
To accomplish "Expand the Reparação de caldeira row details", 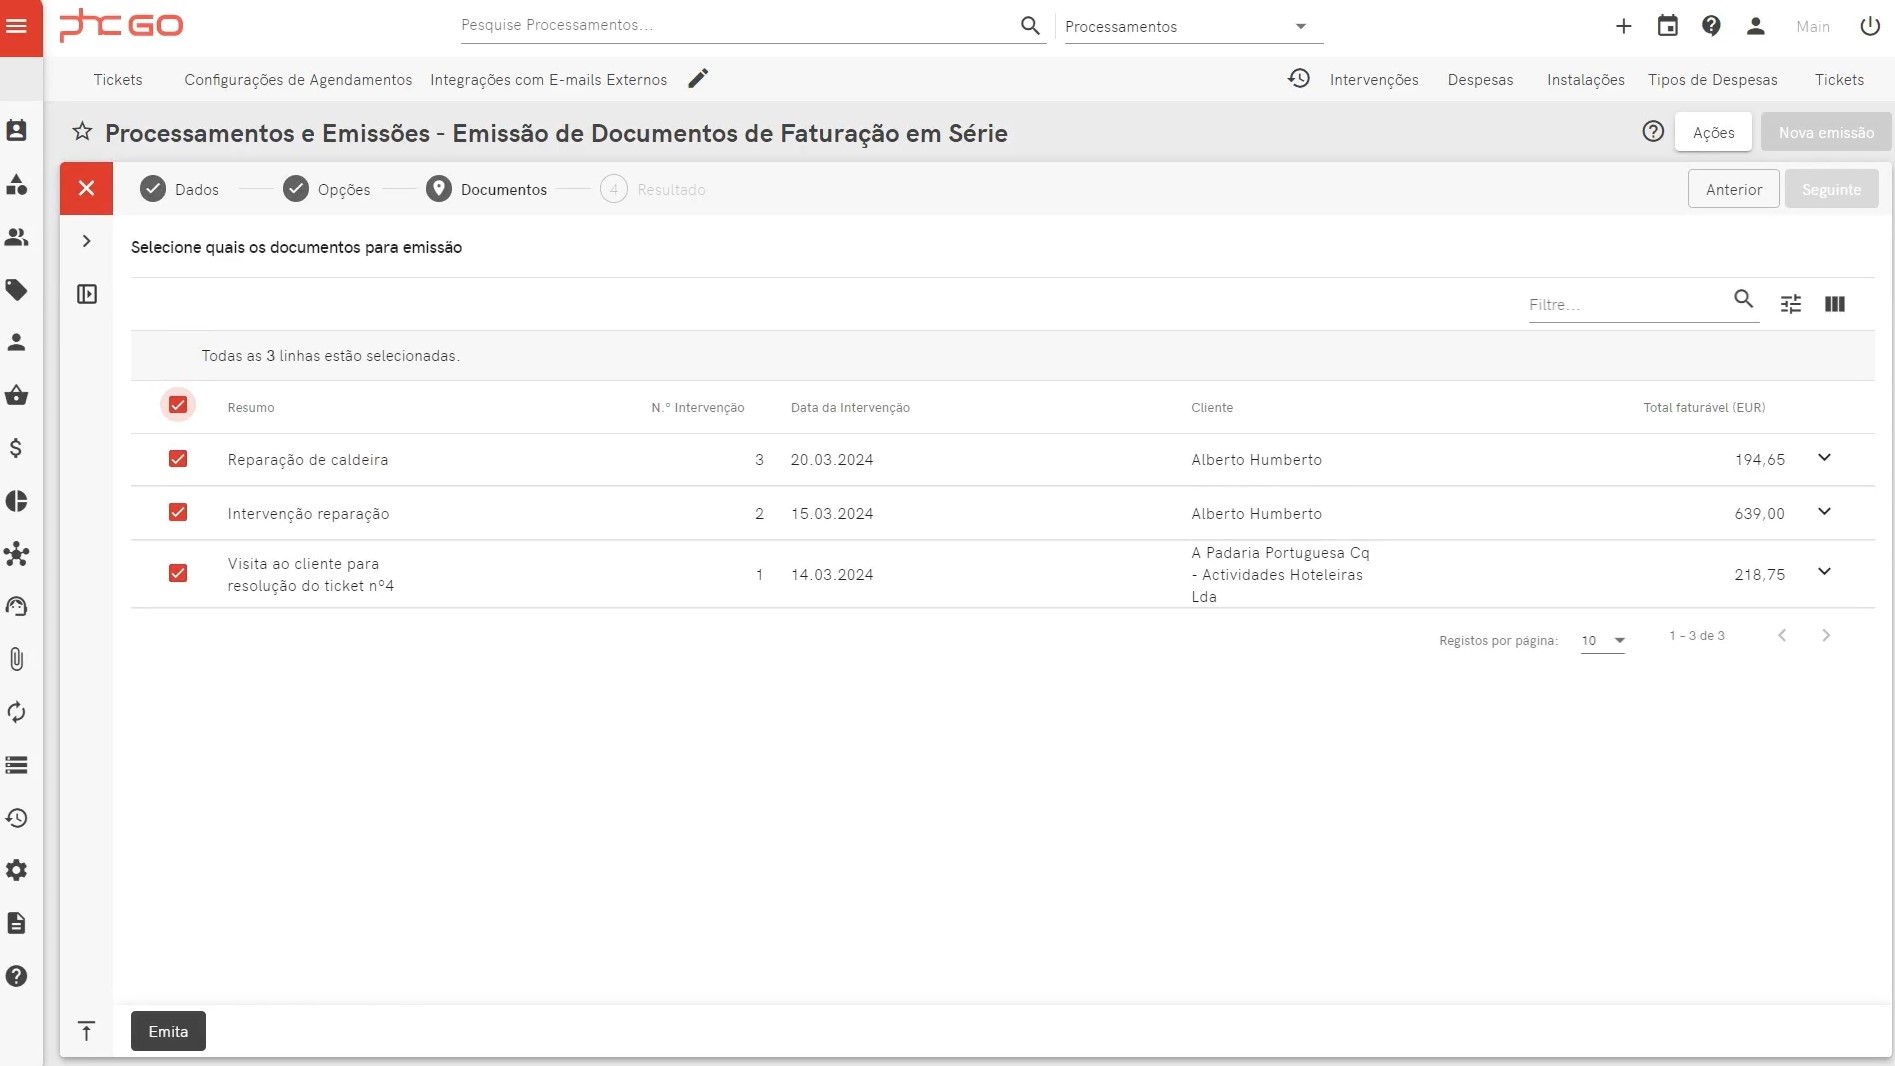I will [x=1824, y=458].
